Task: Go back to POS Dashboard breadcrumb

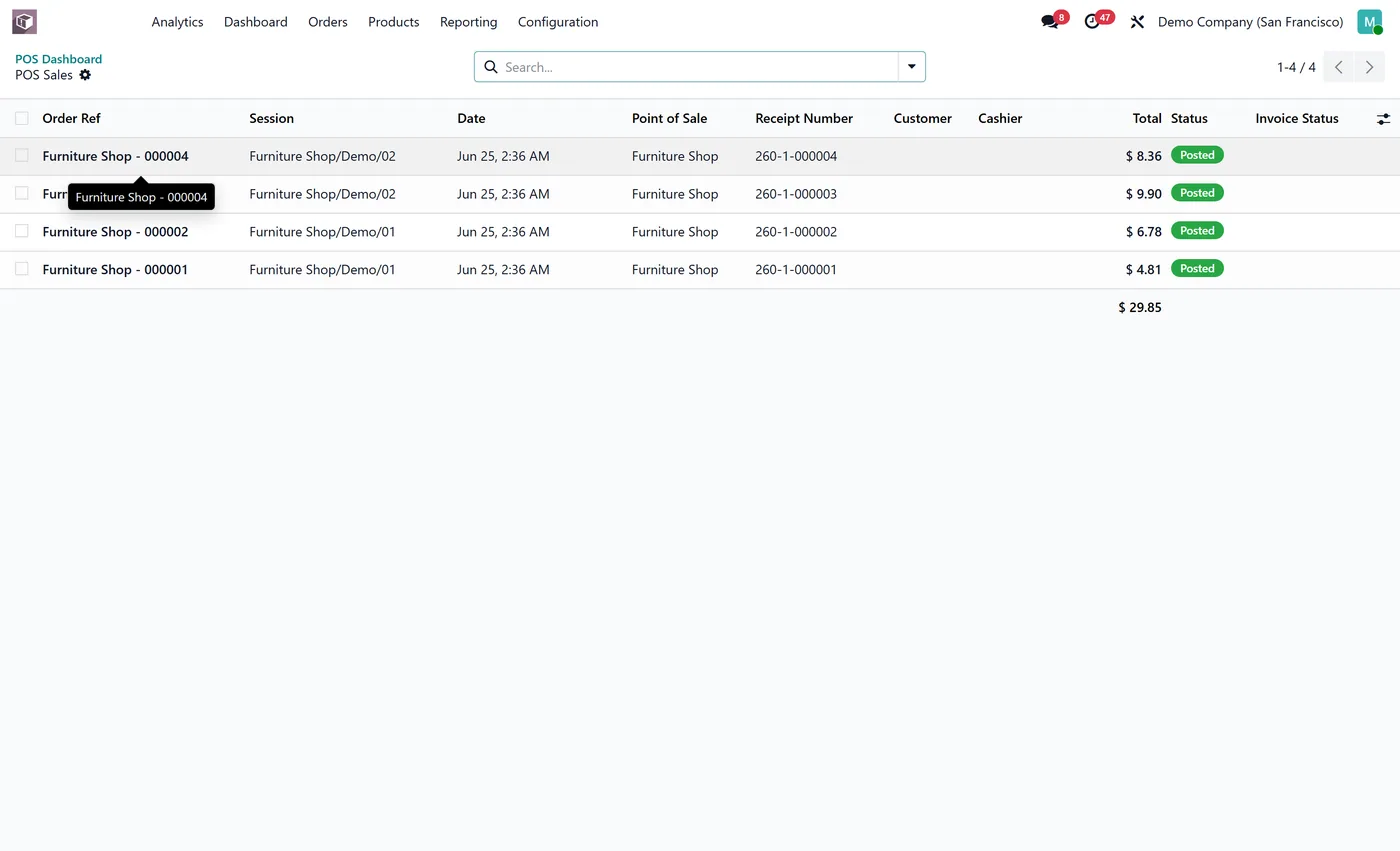Action: point(58,59)
